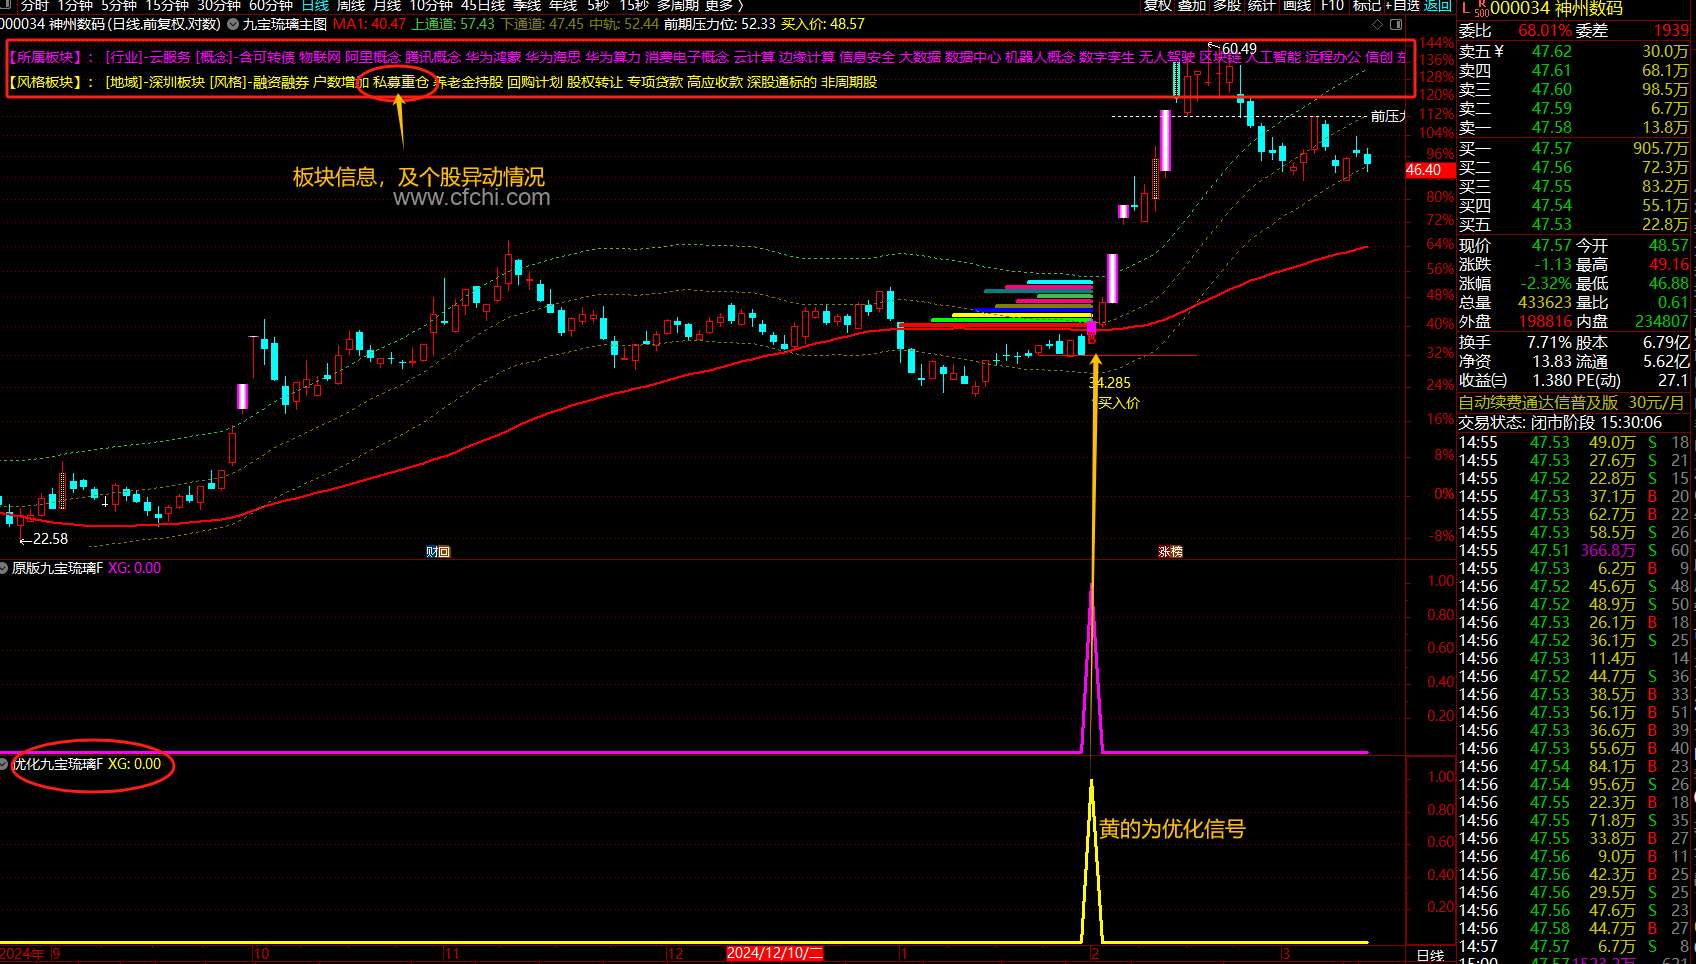Click the R 500 margin-trading badge
This screenshot has width=1696, height=964.
pos(1482,9)
